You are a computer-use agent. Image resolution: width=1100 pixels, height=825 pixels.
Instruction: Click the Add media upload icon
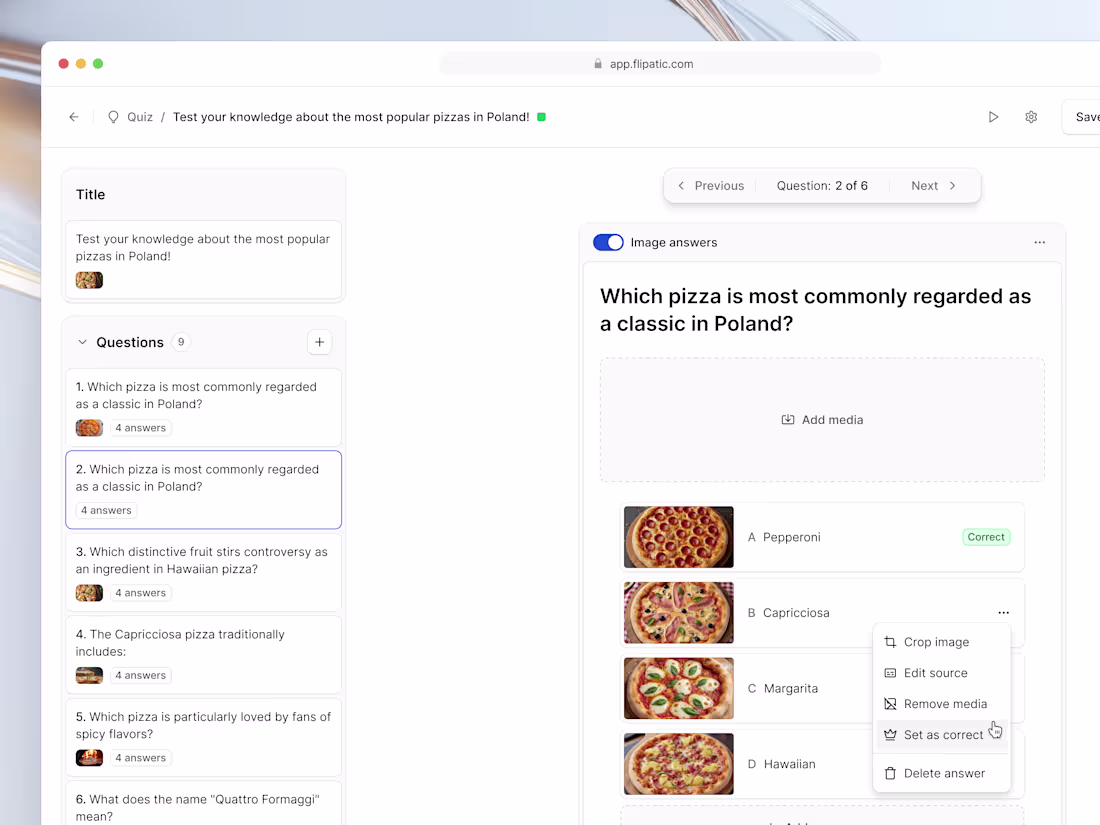pyautogui.click(x=789, y=420)
